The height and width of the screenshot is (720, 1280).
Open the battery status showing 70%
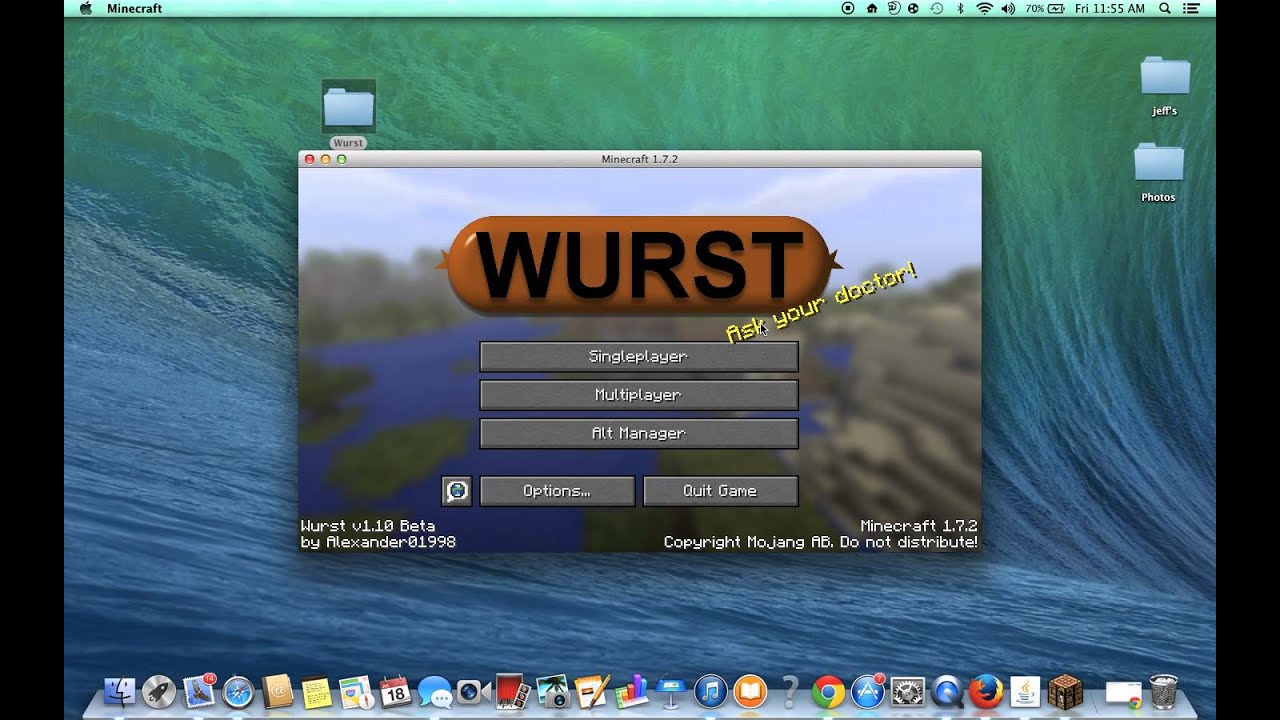click(x=1046, y=8)
